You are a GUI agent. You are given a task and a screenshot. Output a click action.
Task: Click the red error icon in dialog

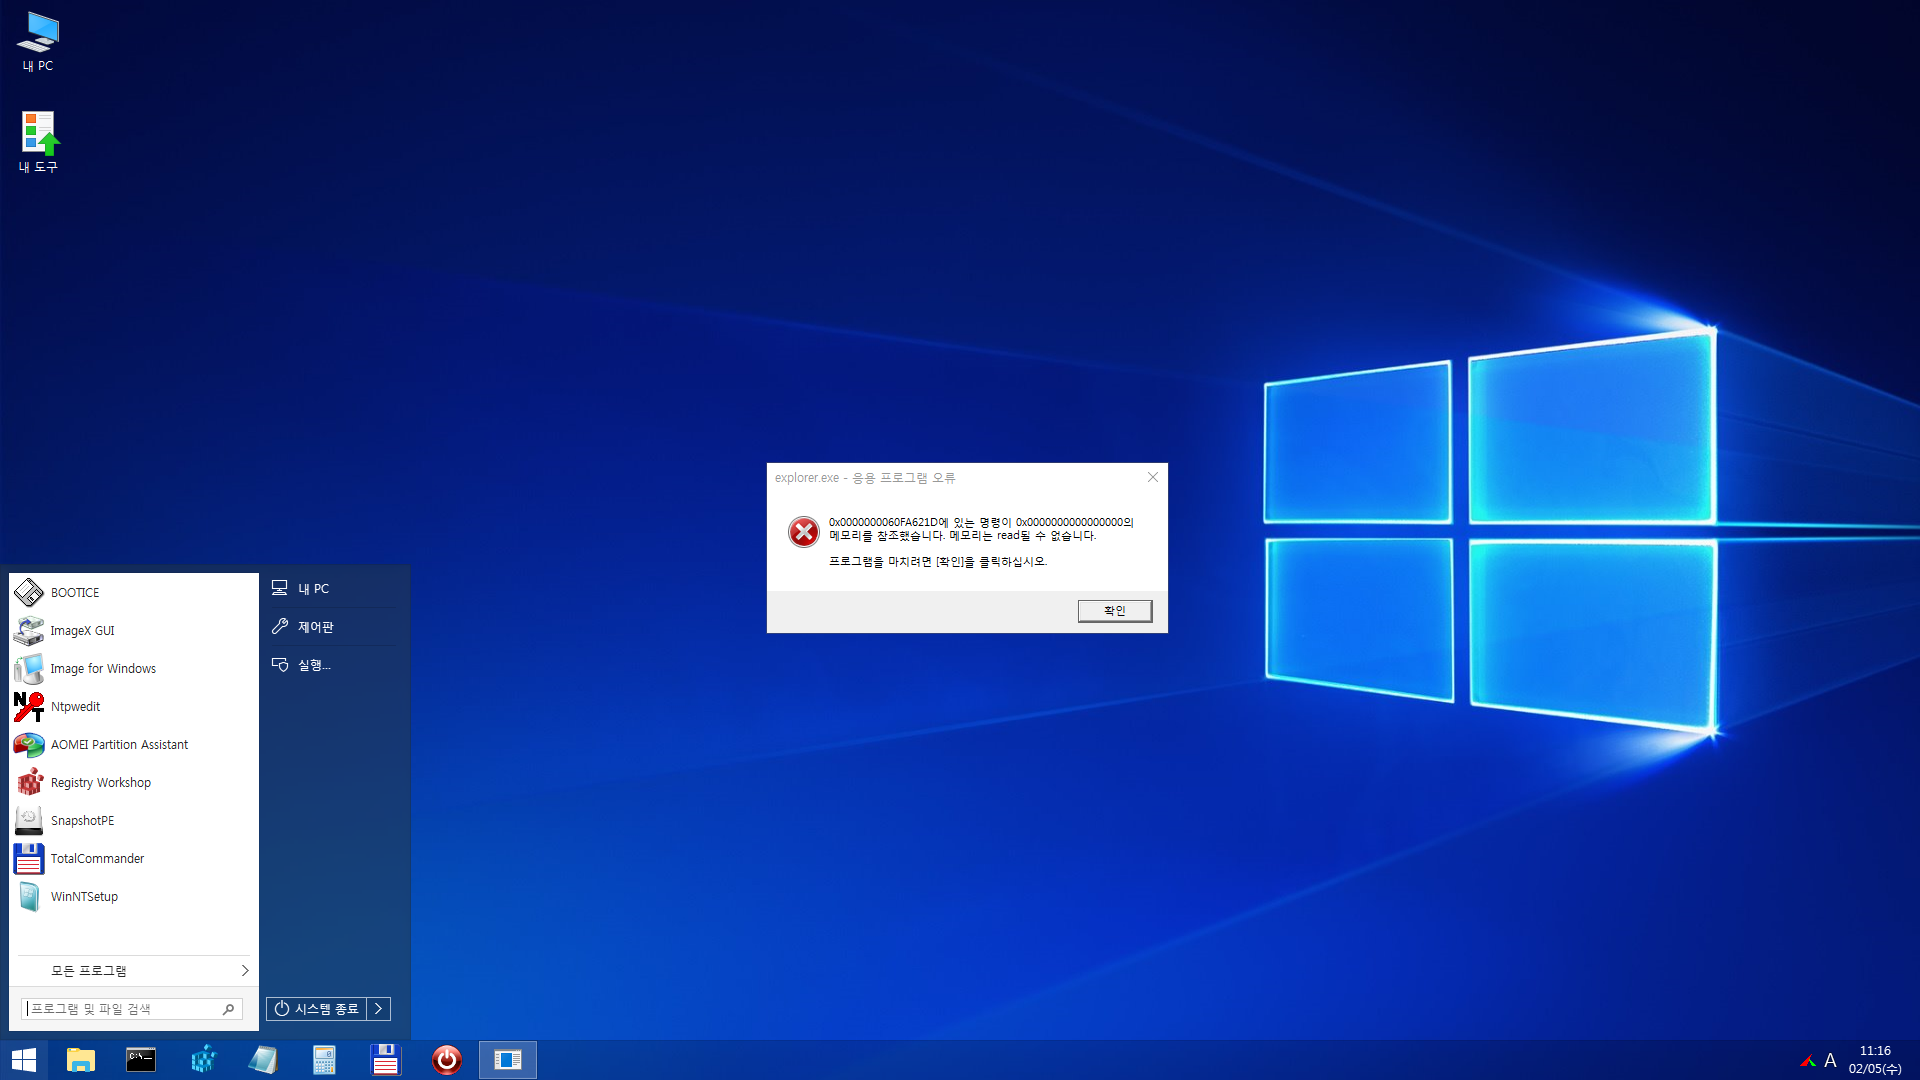pos(803,532)
